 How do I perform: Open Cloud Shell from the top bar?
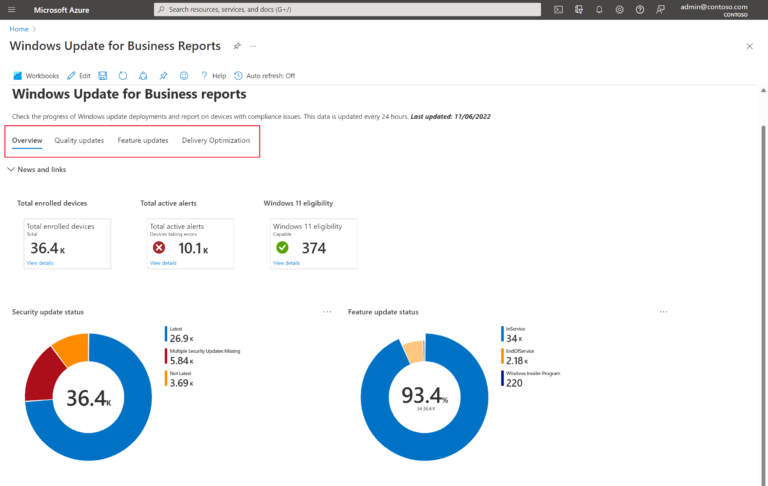point(558,9)
